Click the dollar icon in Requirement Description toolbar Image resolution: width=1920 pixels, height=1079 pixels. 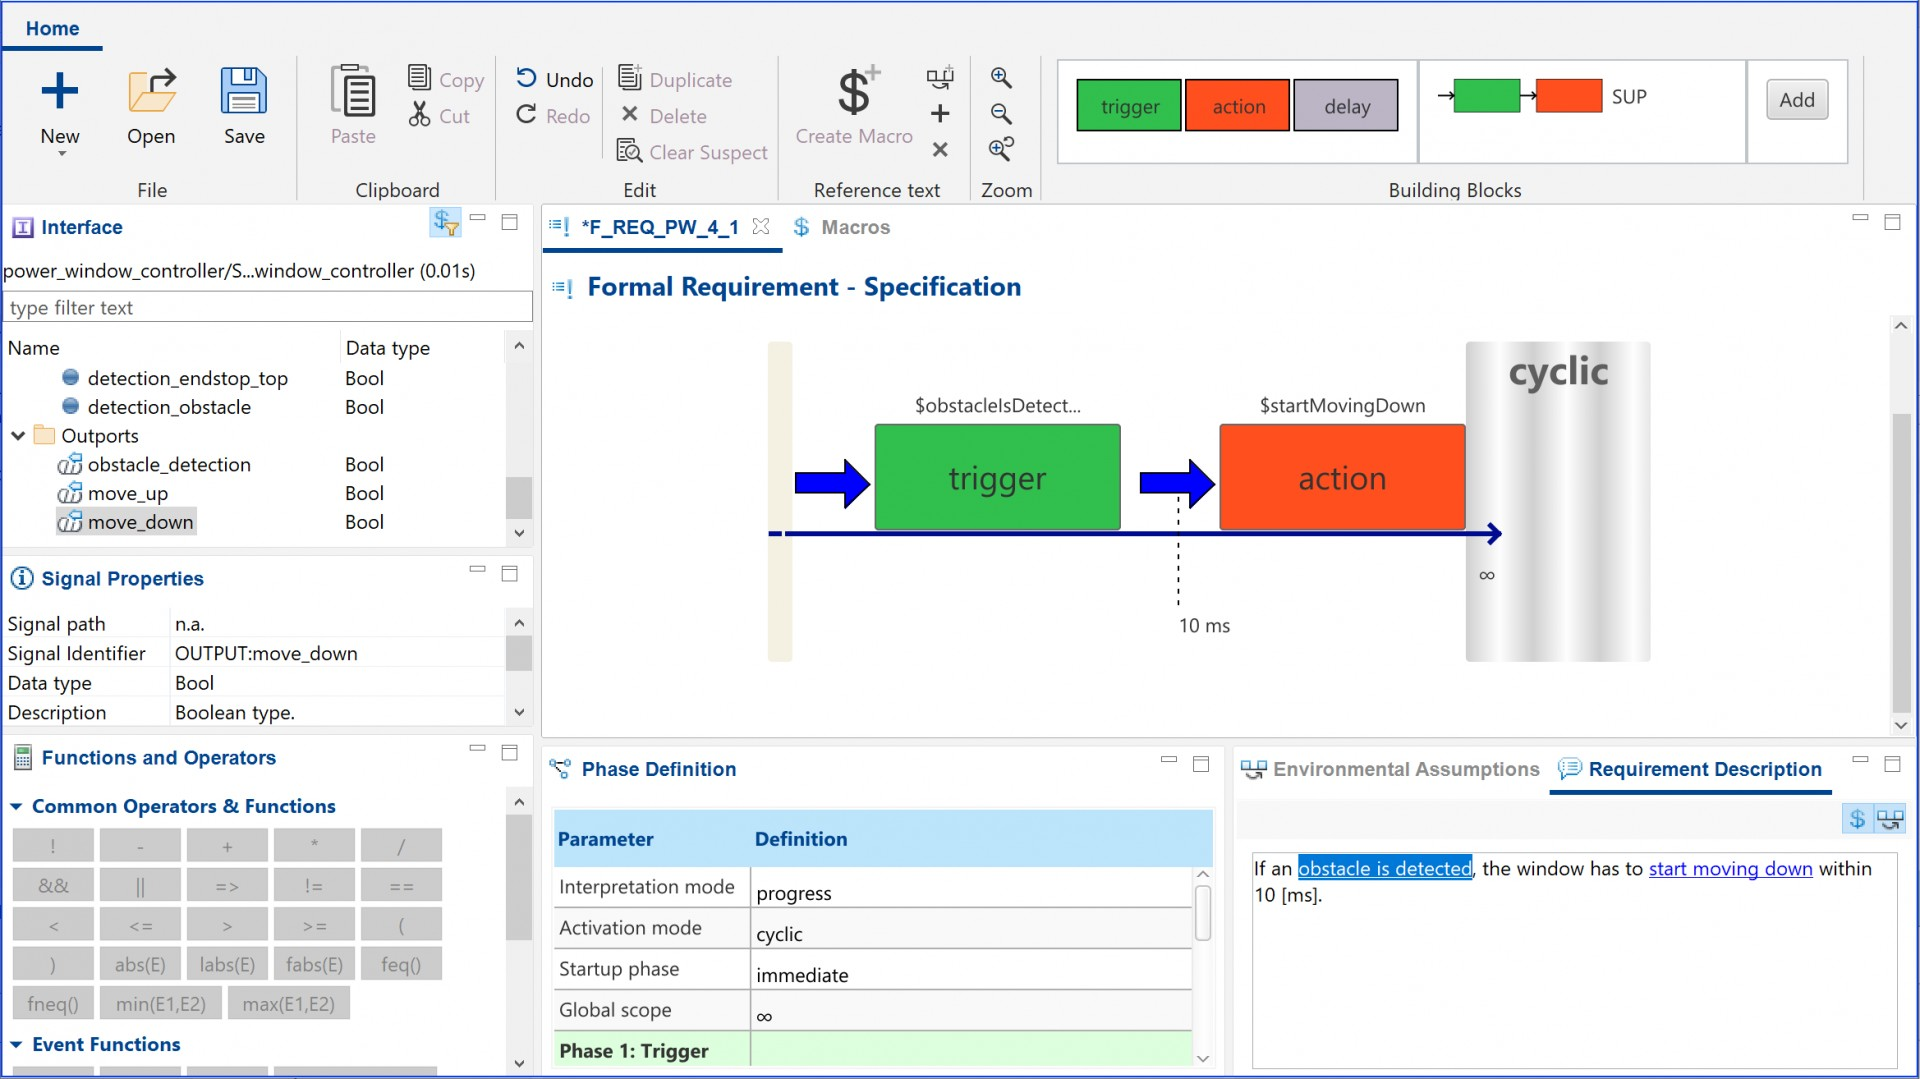click(x=1857, y=819)
